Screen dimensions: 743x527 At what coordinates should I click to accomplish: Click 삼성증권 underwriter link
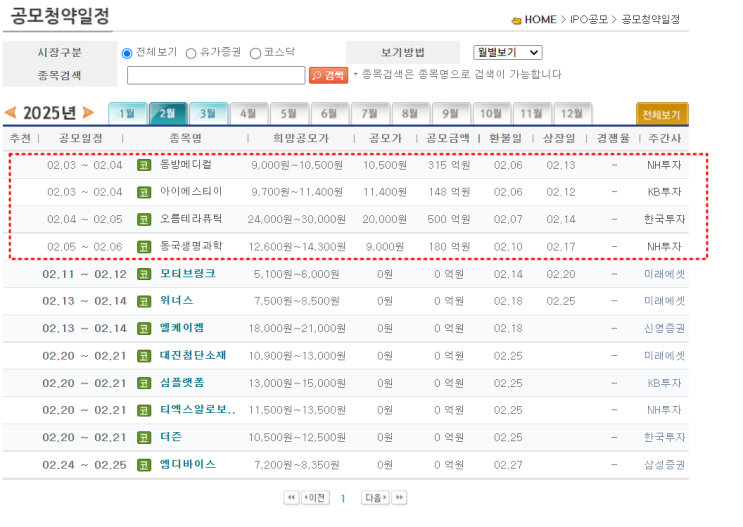click(664, 465)
